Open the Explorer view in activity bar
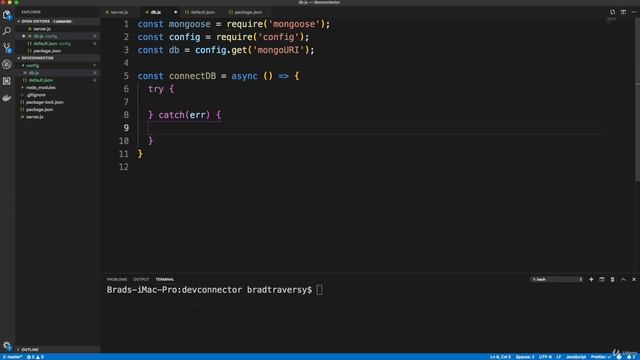 click(x=7, y=15)
